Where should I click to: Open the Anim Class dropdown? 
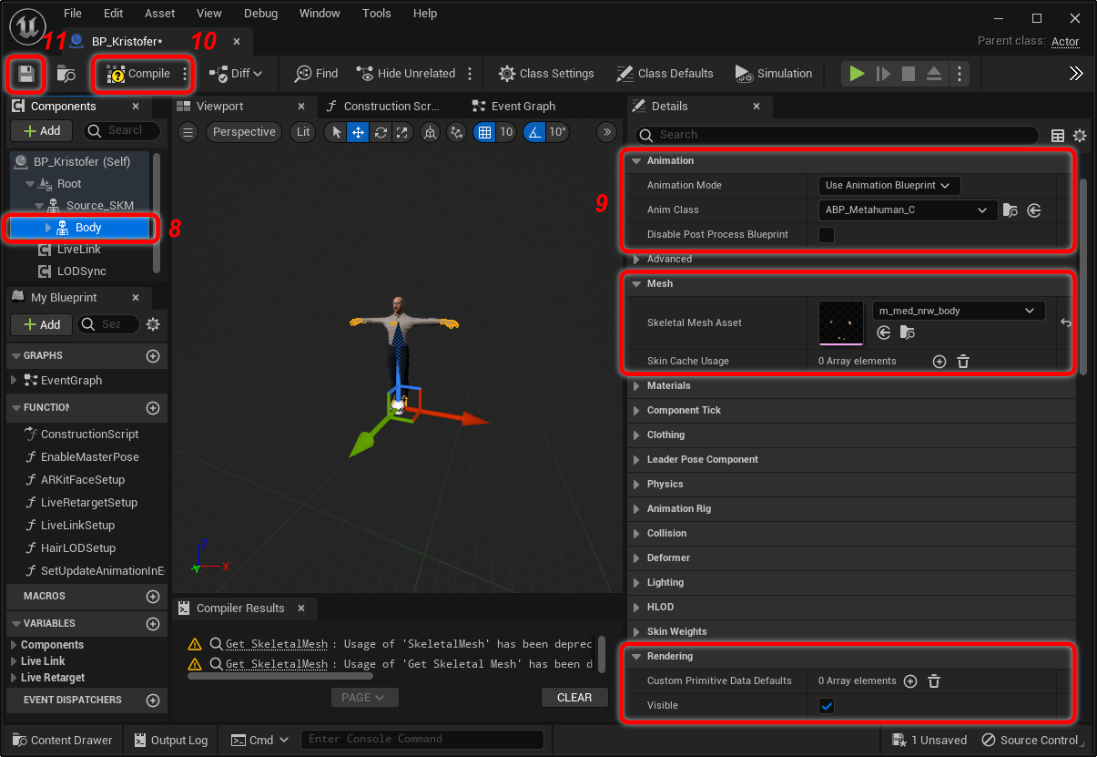pos(908,210)
